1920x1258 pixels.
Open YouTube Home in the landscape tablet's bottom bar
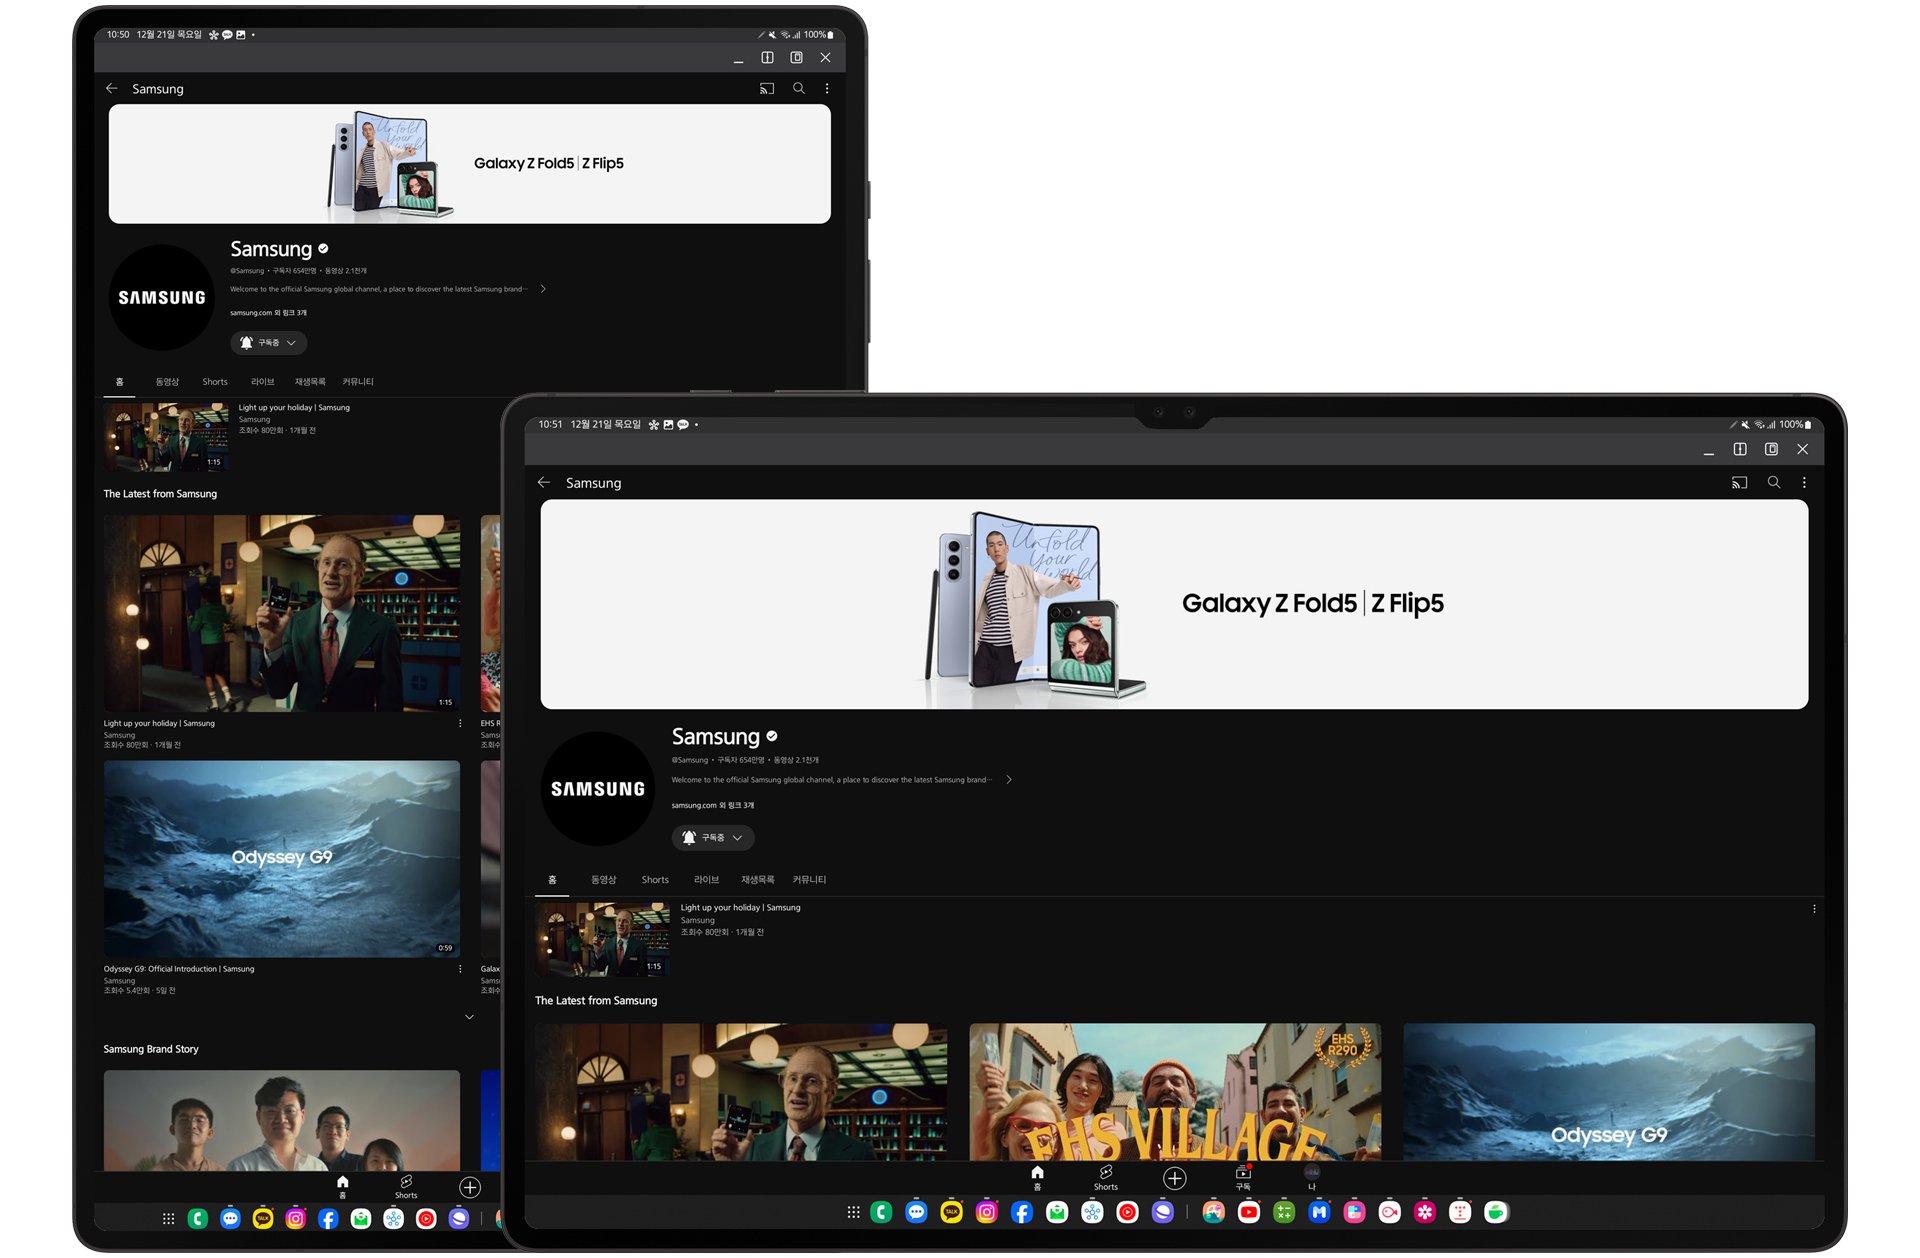click(x=1037, y=1178)
